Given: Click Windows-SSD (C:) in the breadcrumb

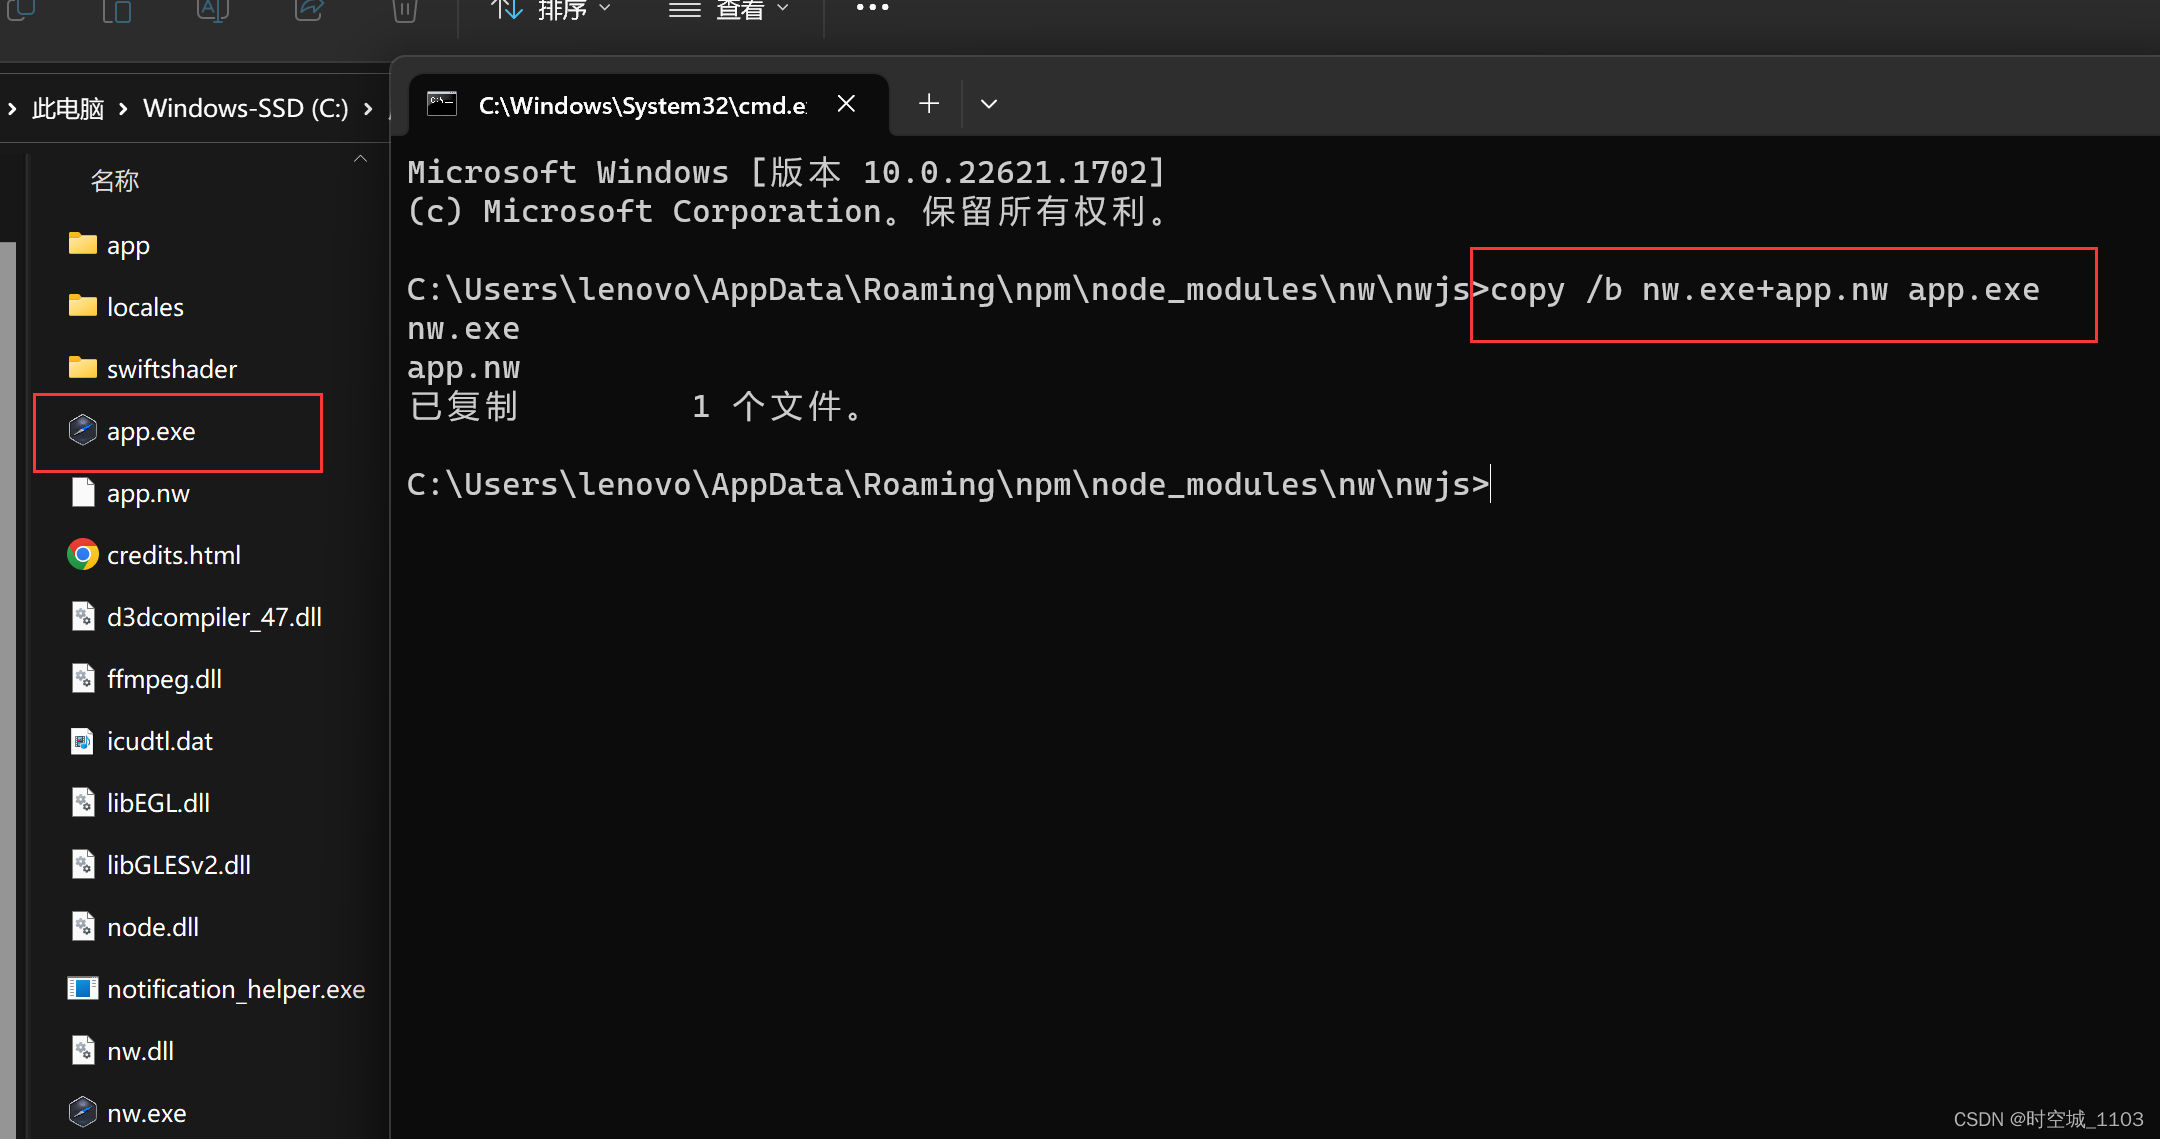Looking at the screenshot, I should click(245, 108).
